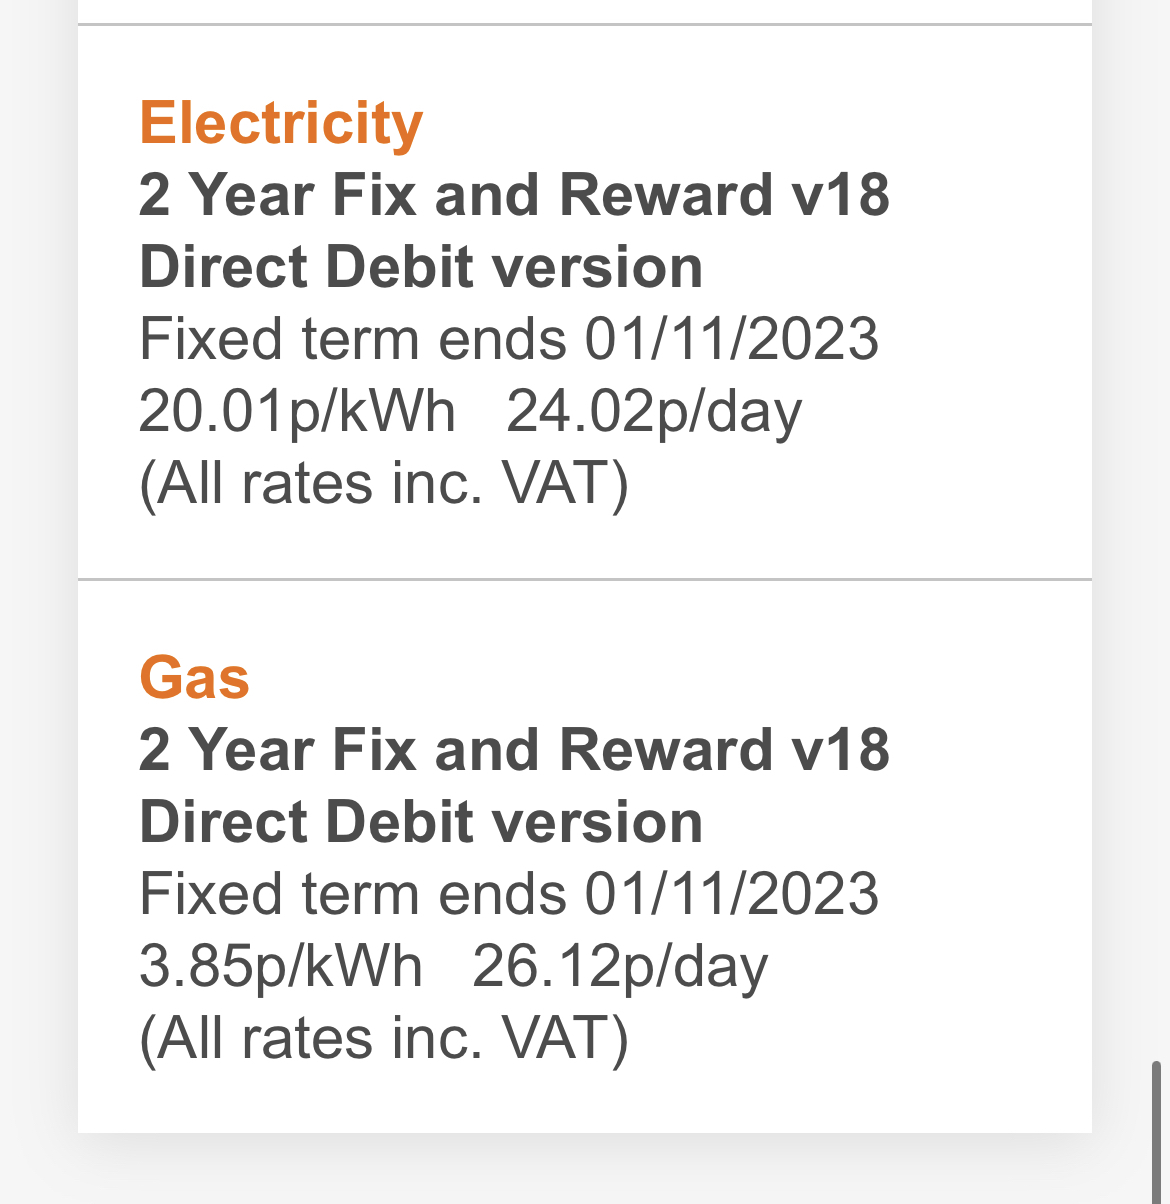Image resolution: width=1170 pixels, height=1204 pixels.
Task: Select gas tariff name 2 Year Fix and Reward v18
Action: coord(514,749)
